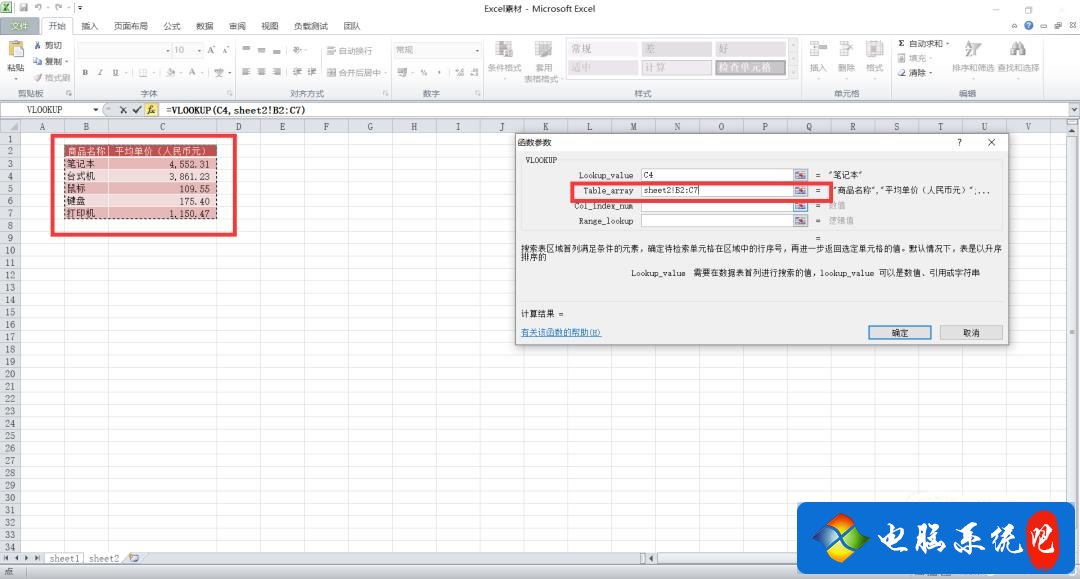Expand the cell styles gallery arrow
Image resolution: width=1080 pixels, height=579 pixels.
tap(793, 72)
